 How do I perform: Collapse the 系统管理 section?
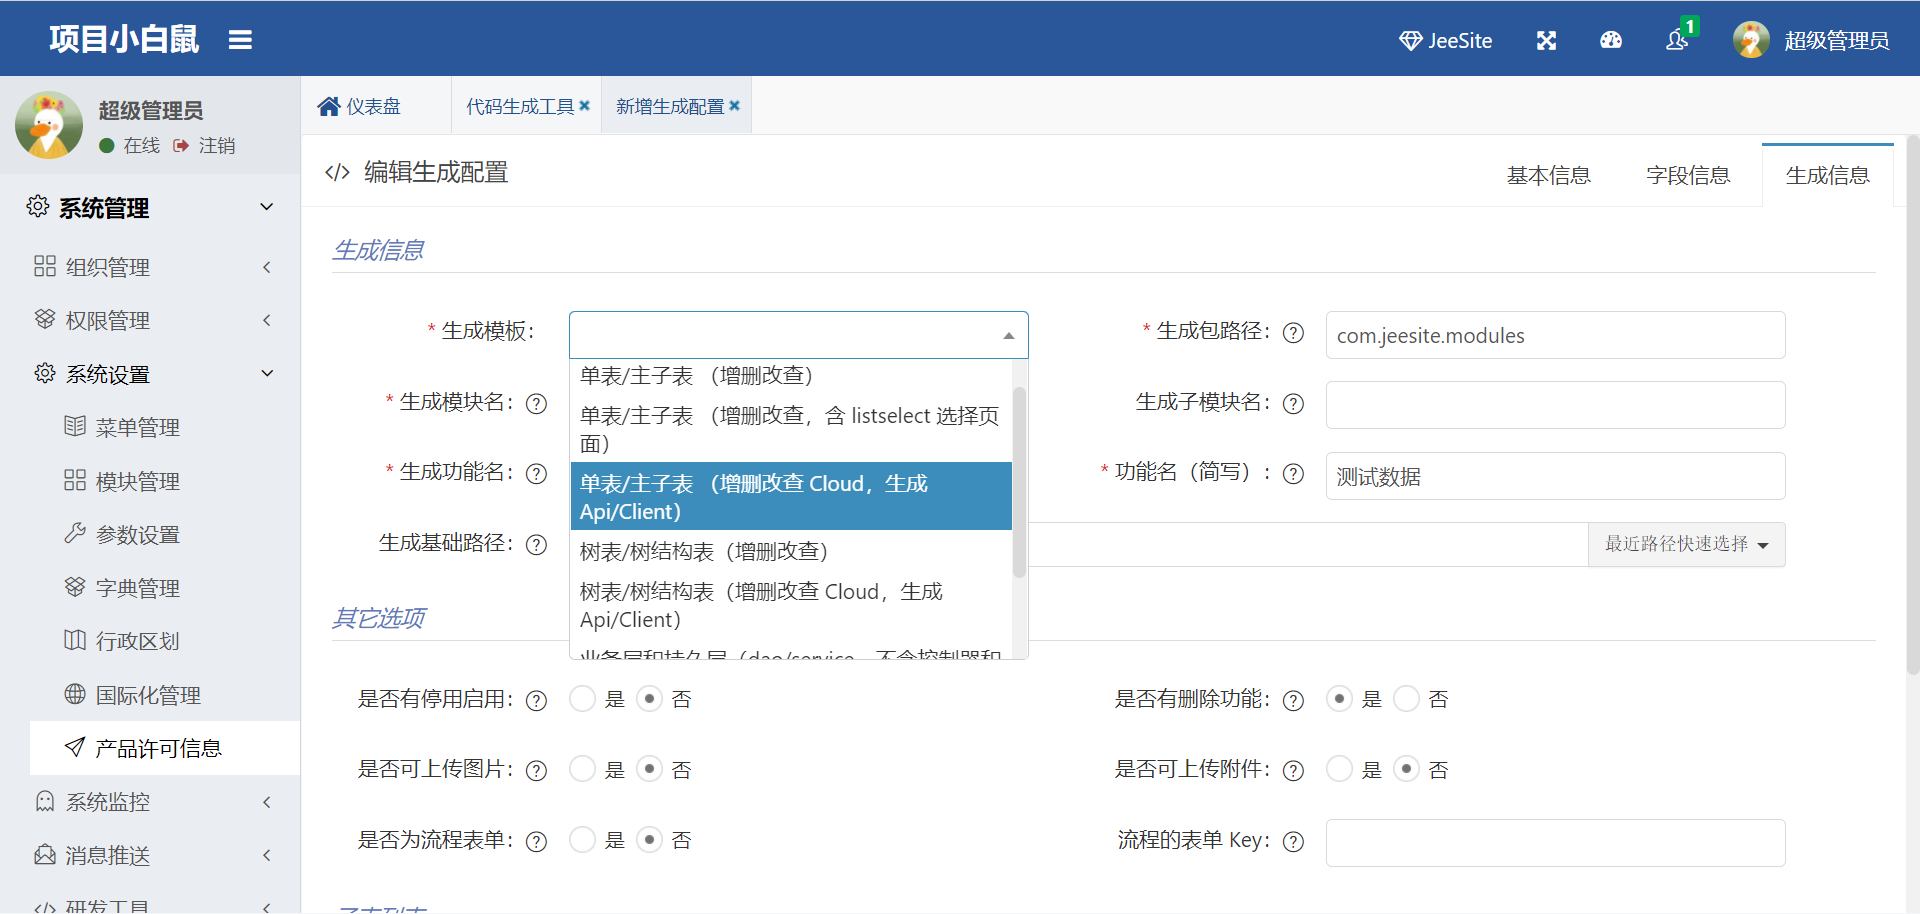click(150, 207)
